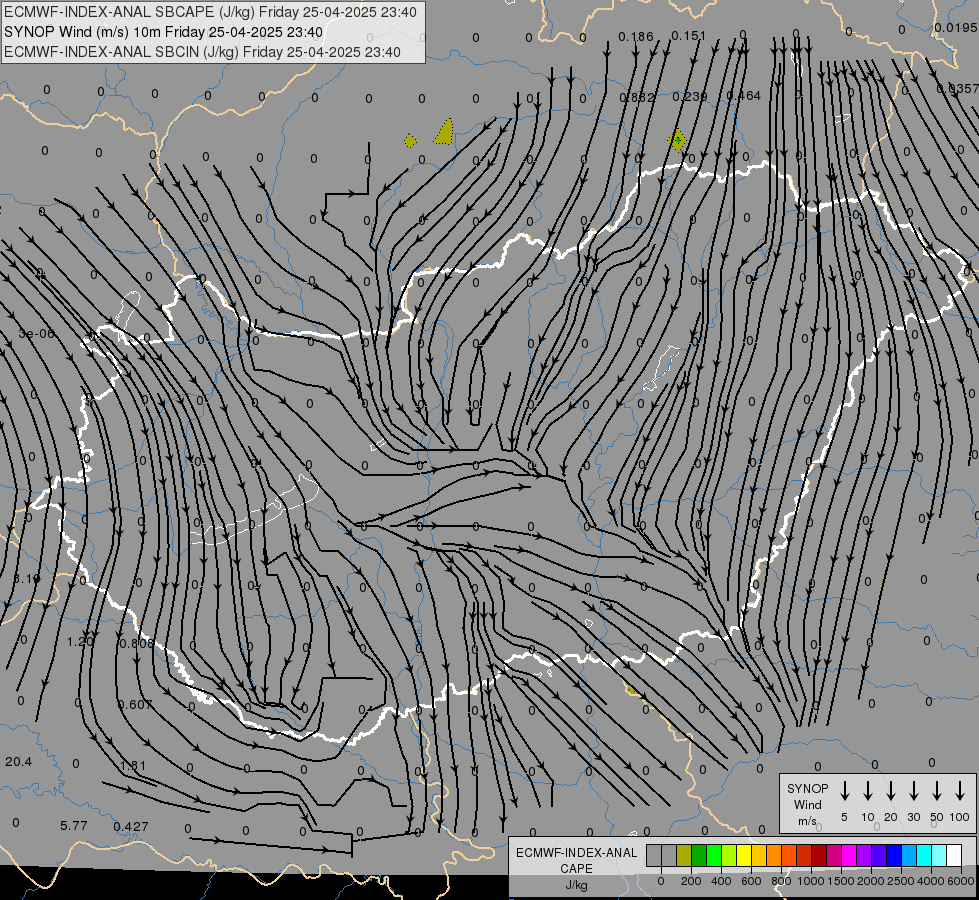Click the map value 1.81

click(x=133, y=766)
